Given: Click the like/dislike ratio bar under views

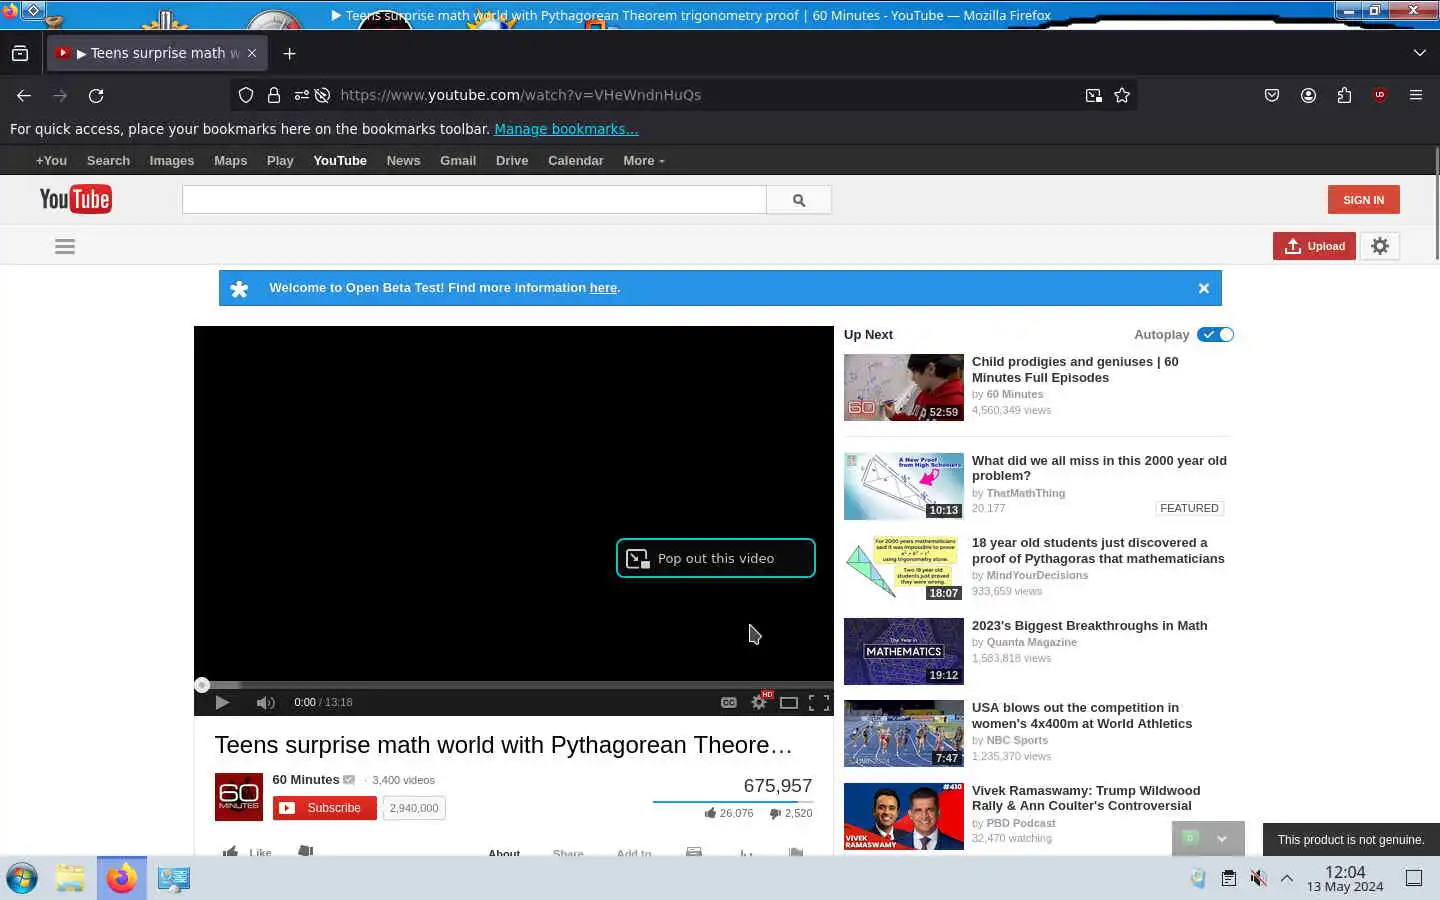Looking at the screenshot, I should [733, 802].
